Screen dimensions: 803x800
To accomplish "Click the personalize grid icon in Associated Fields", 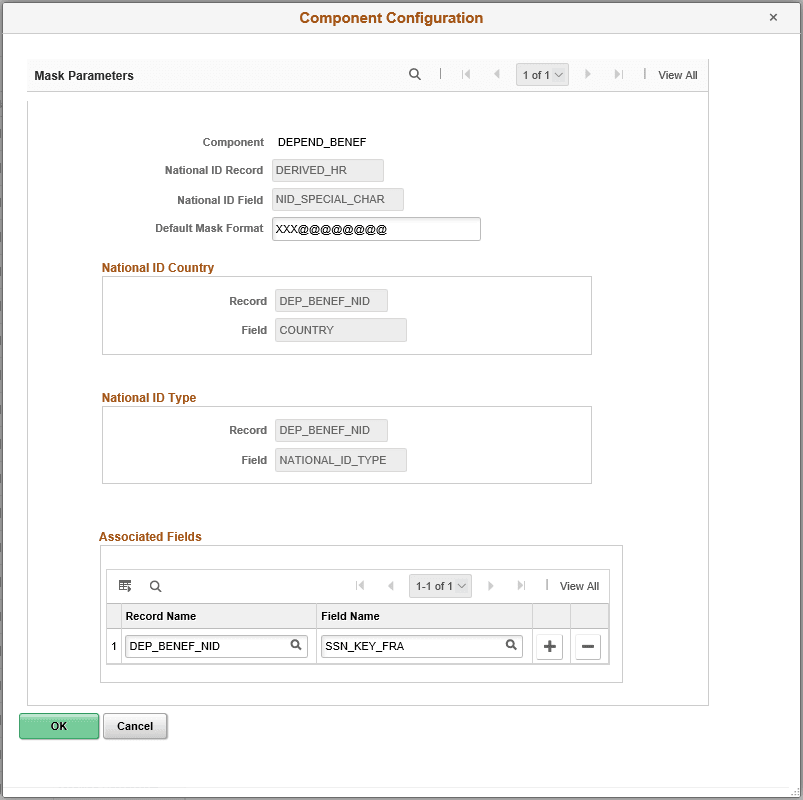I will pos(124,586).
